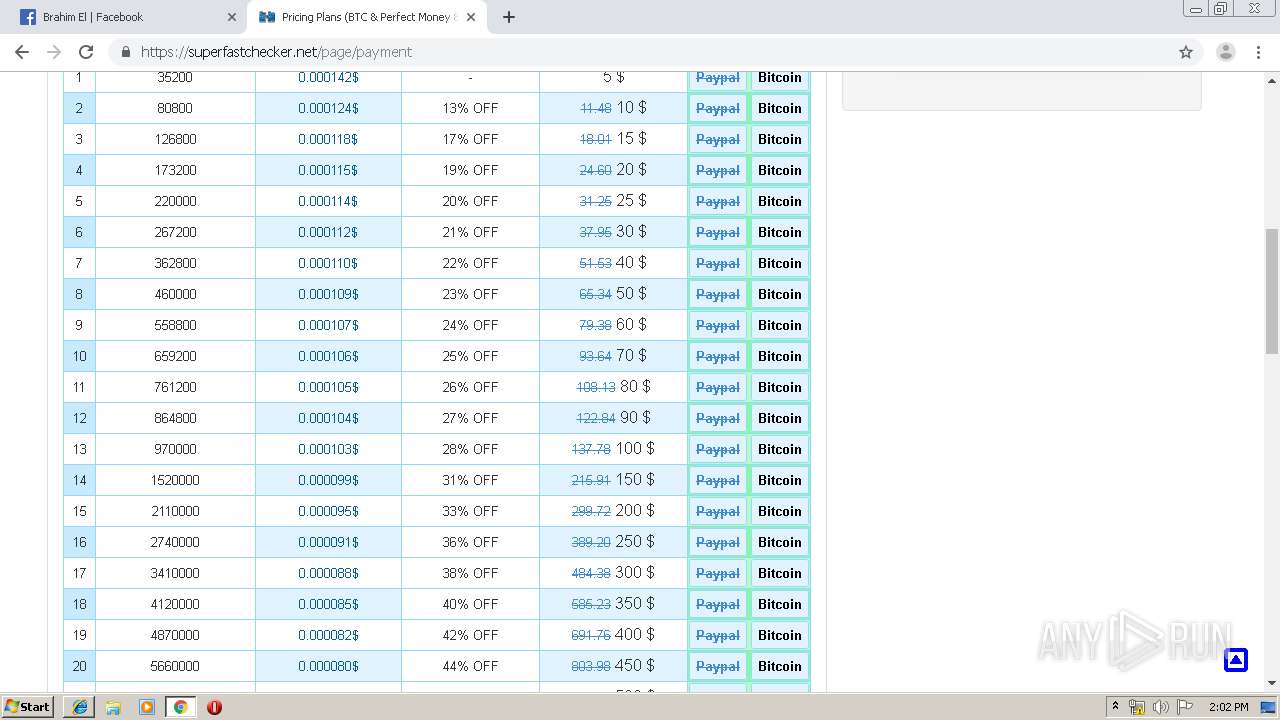Open a new browser tab
Image resolution: width=1280 pixels, height=720 pixels.
coord(508,17)
